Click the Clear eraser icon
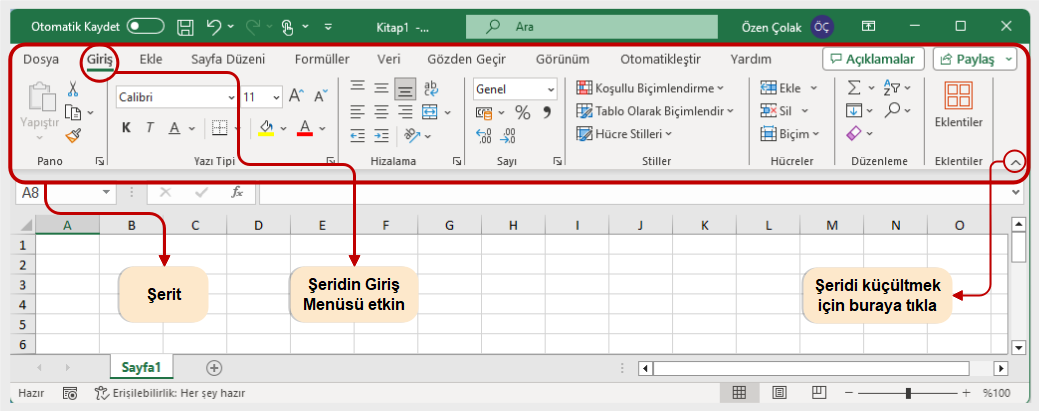This screenshot has width=1039, height=411. pos(855,134)
